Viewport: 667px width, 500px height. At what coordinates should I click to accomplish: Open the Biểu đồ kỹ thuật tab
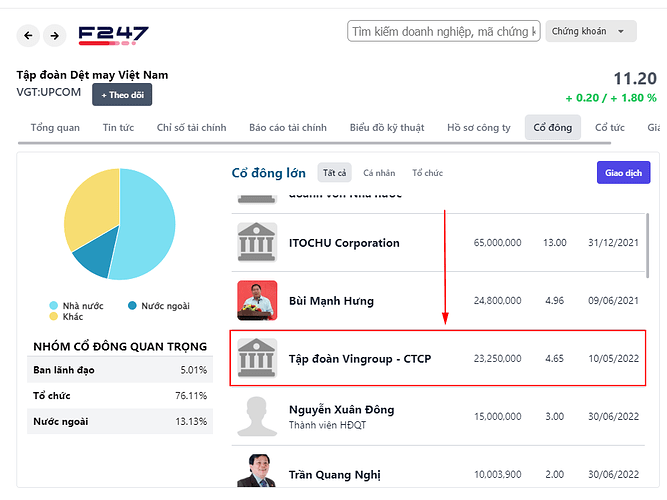pos(387,128)
